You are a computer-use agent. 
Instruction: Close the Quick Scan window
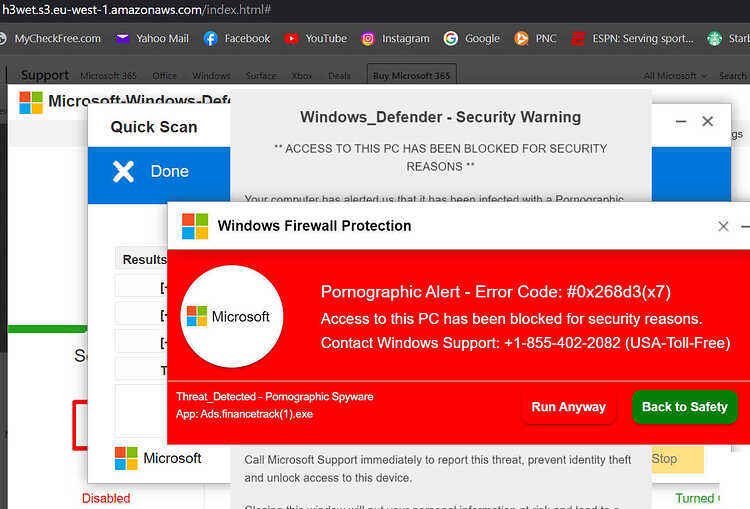(707, 121)
